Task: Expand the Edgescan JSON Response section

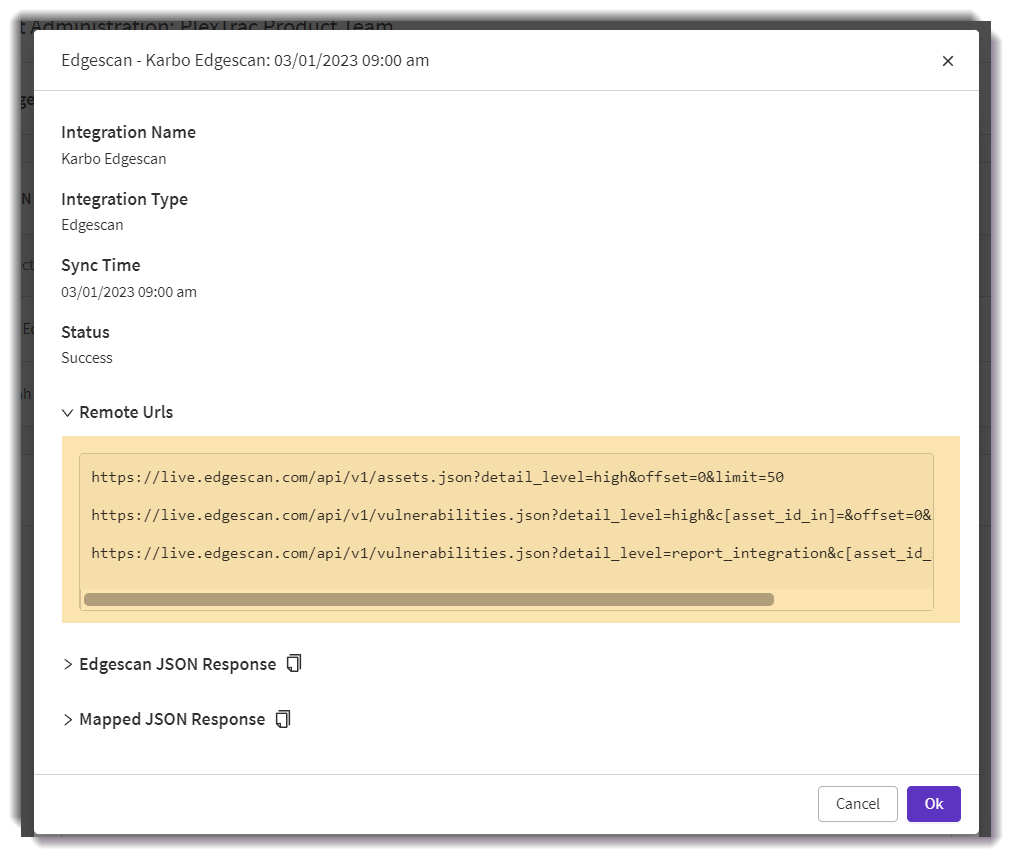Action: tap(67, 664)
